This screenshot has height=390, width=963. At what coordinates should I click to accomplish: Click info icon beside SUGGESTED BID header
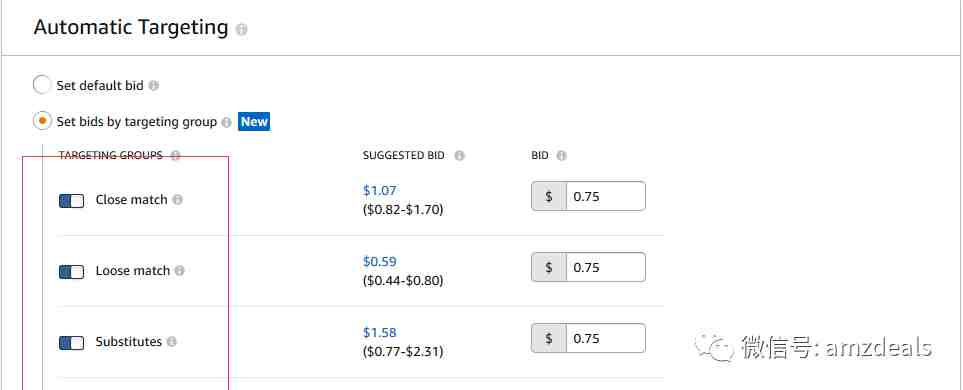coord(459,155)
